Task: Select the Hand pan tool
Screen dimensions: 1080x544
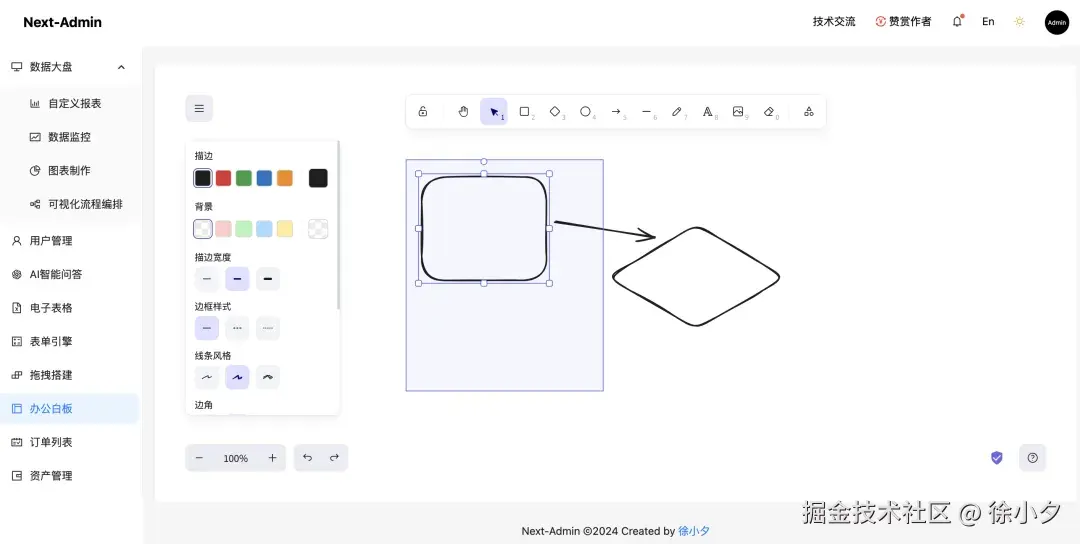Action: click(x=464, y=112)
